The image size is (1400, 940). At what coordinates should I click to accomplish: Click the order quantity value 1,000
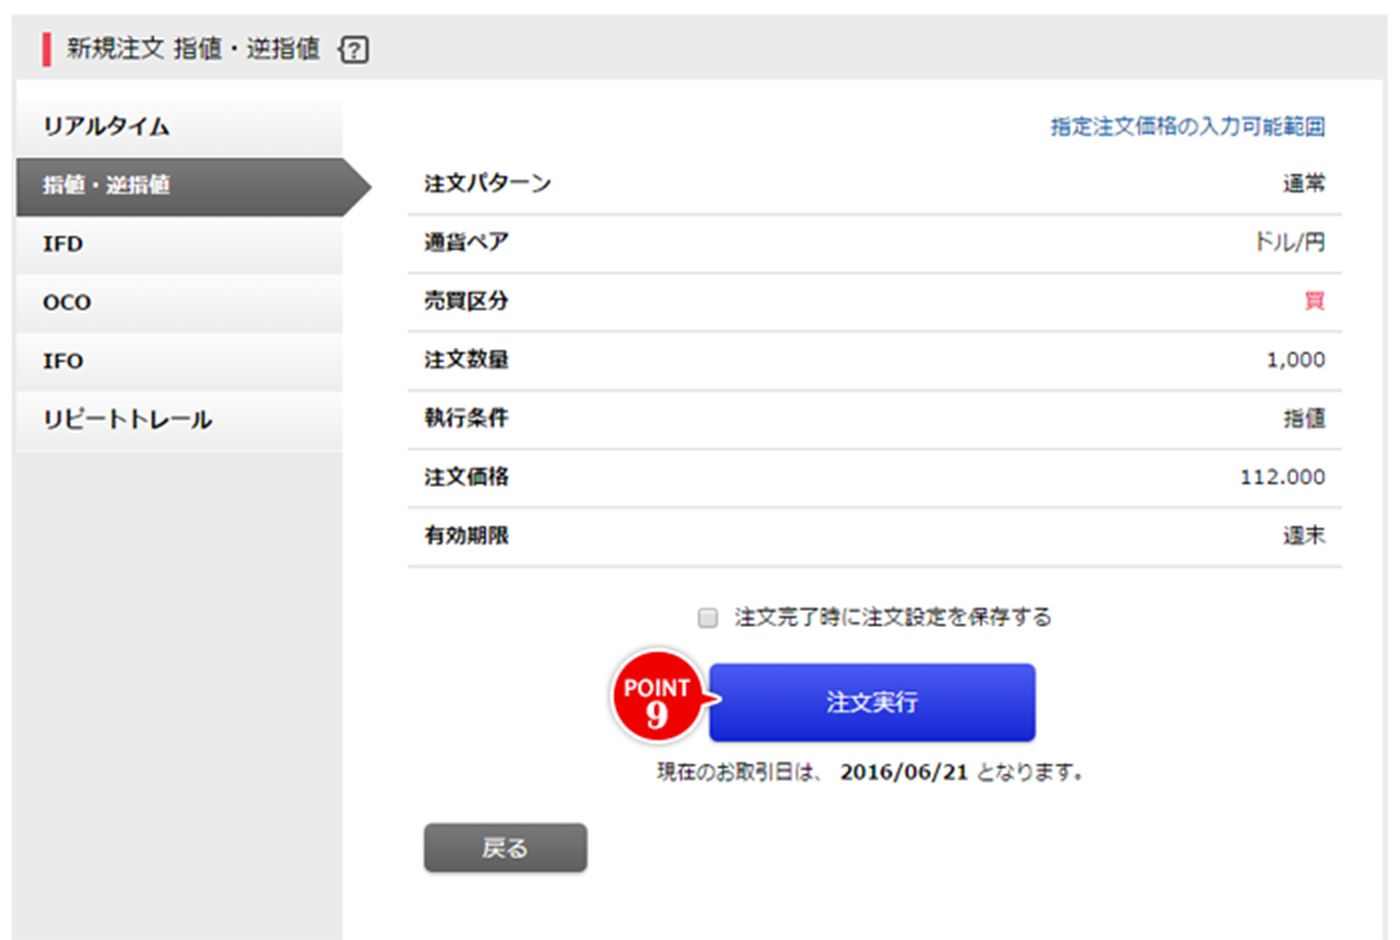click(x=1295, y=360)
